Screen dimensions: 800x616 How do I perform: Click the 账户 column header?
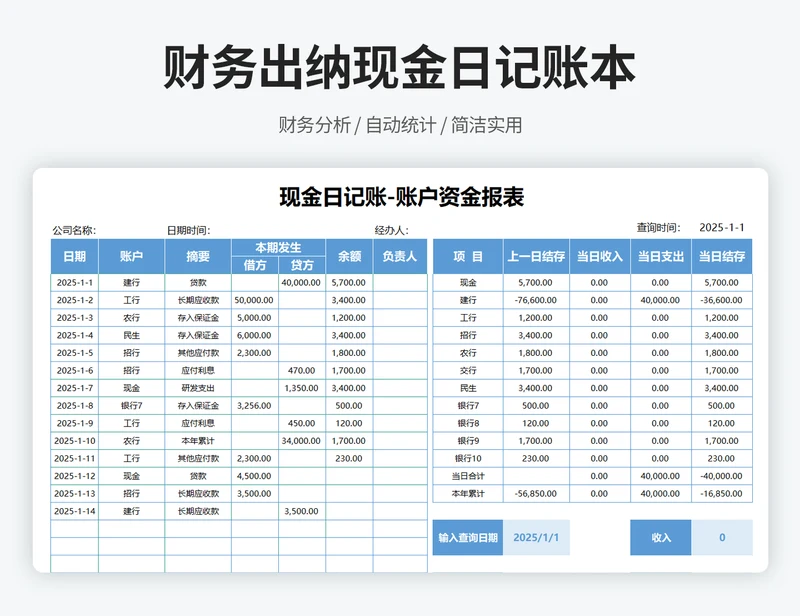point(131,256)
